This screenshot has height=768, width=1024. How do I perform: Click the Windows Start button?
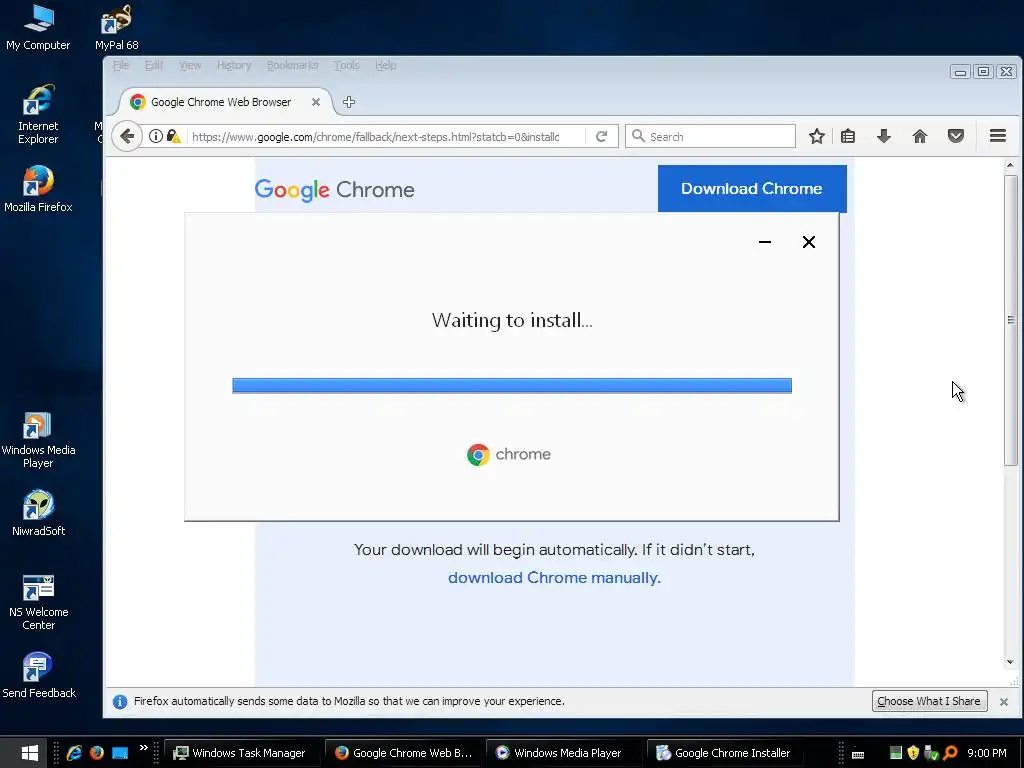pyautogui.click(x=29, y=752)
